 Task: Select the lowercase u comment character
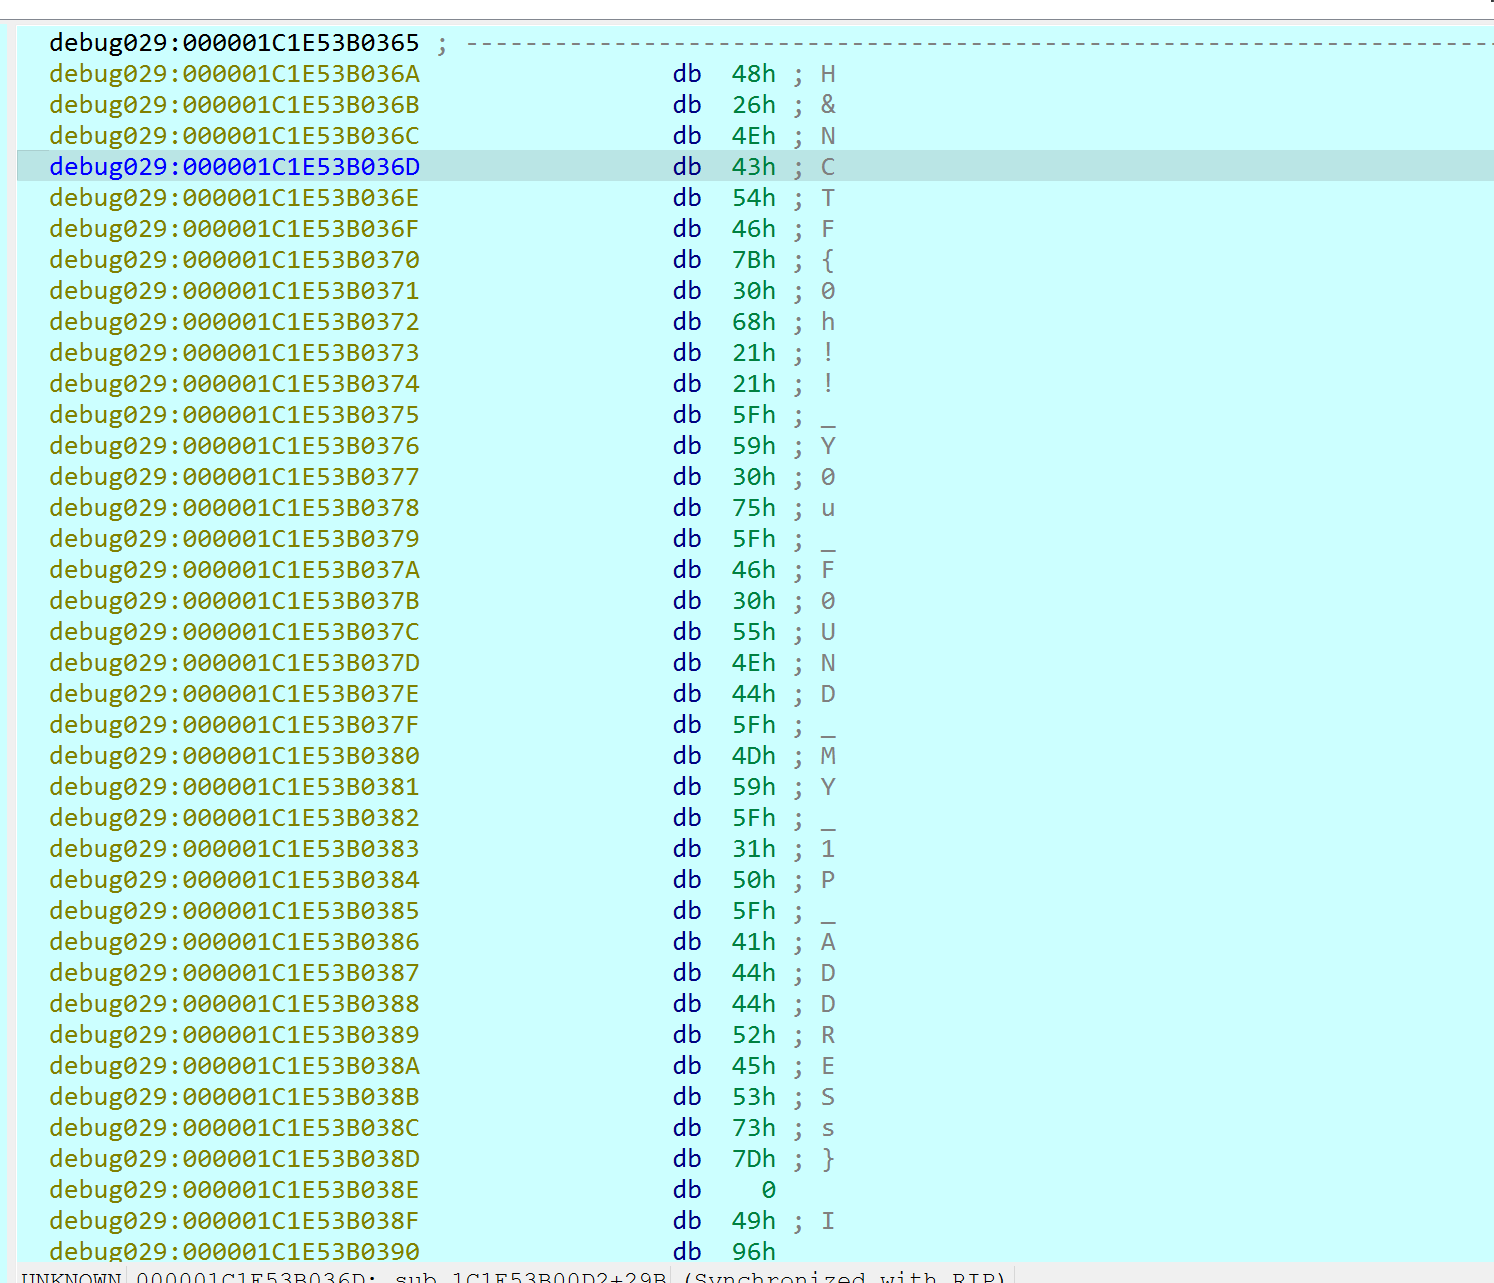pos(828,508)
